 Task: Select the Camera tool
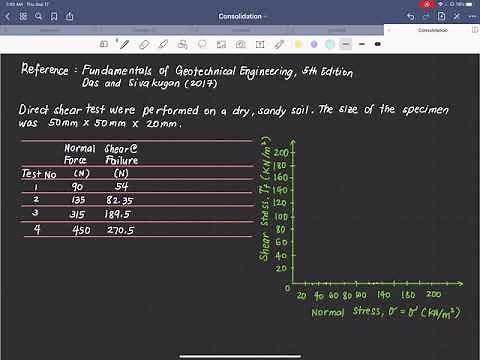coord(241,44)
